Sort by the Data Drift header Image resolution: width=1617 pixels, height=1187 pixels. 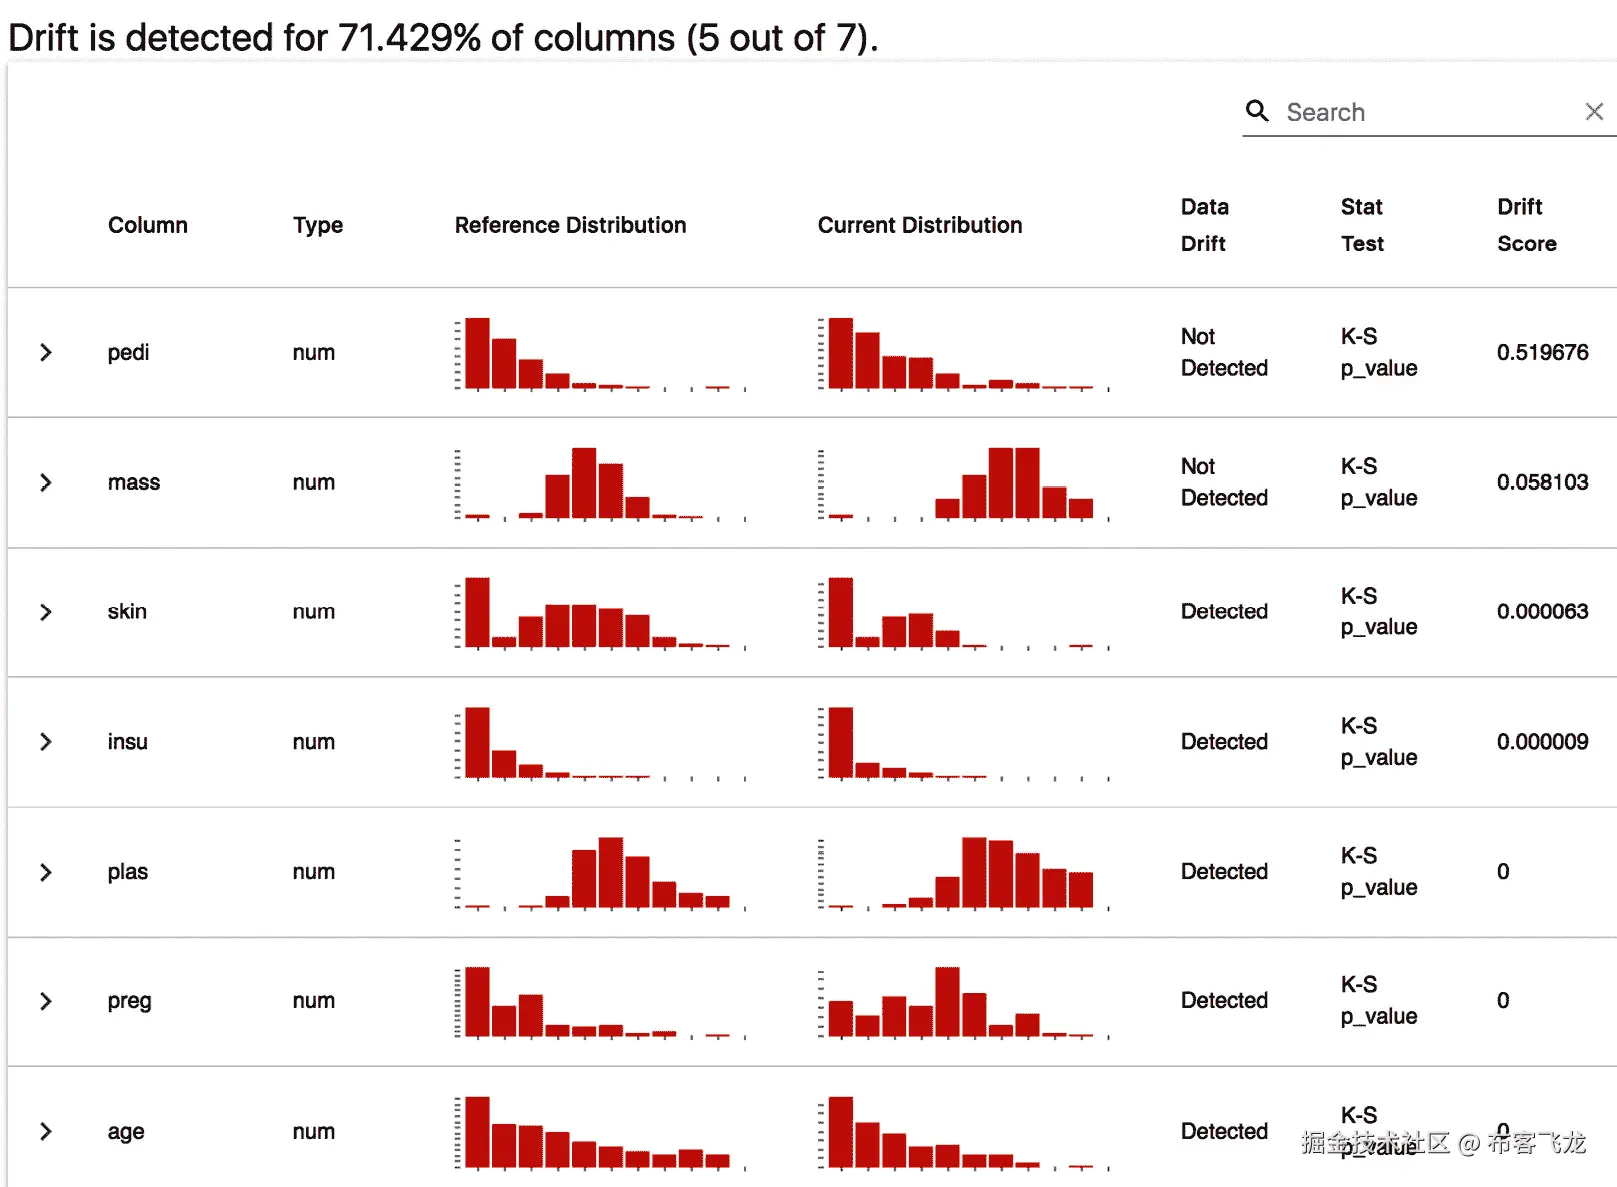click(1204, 225)
